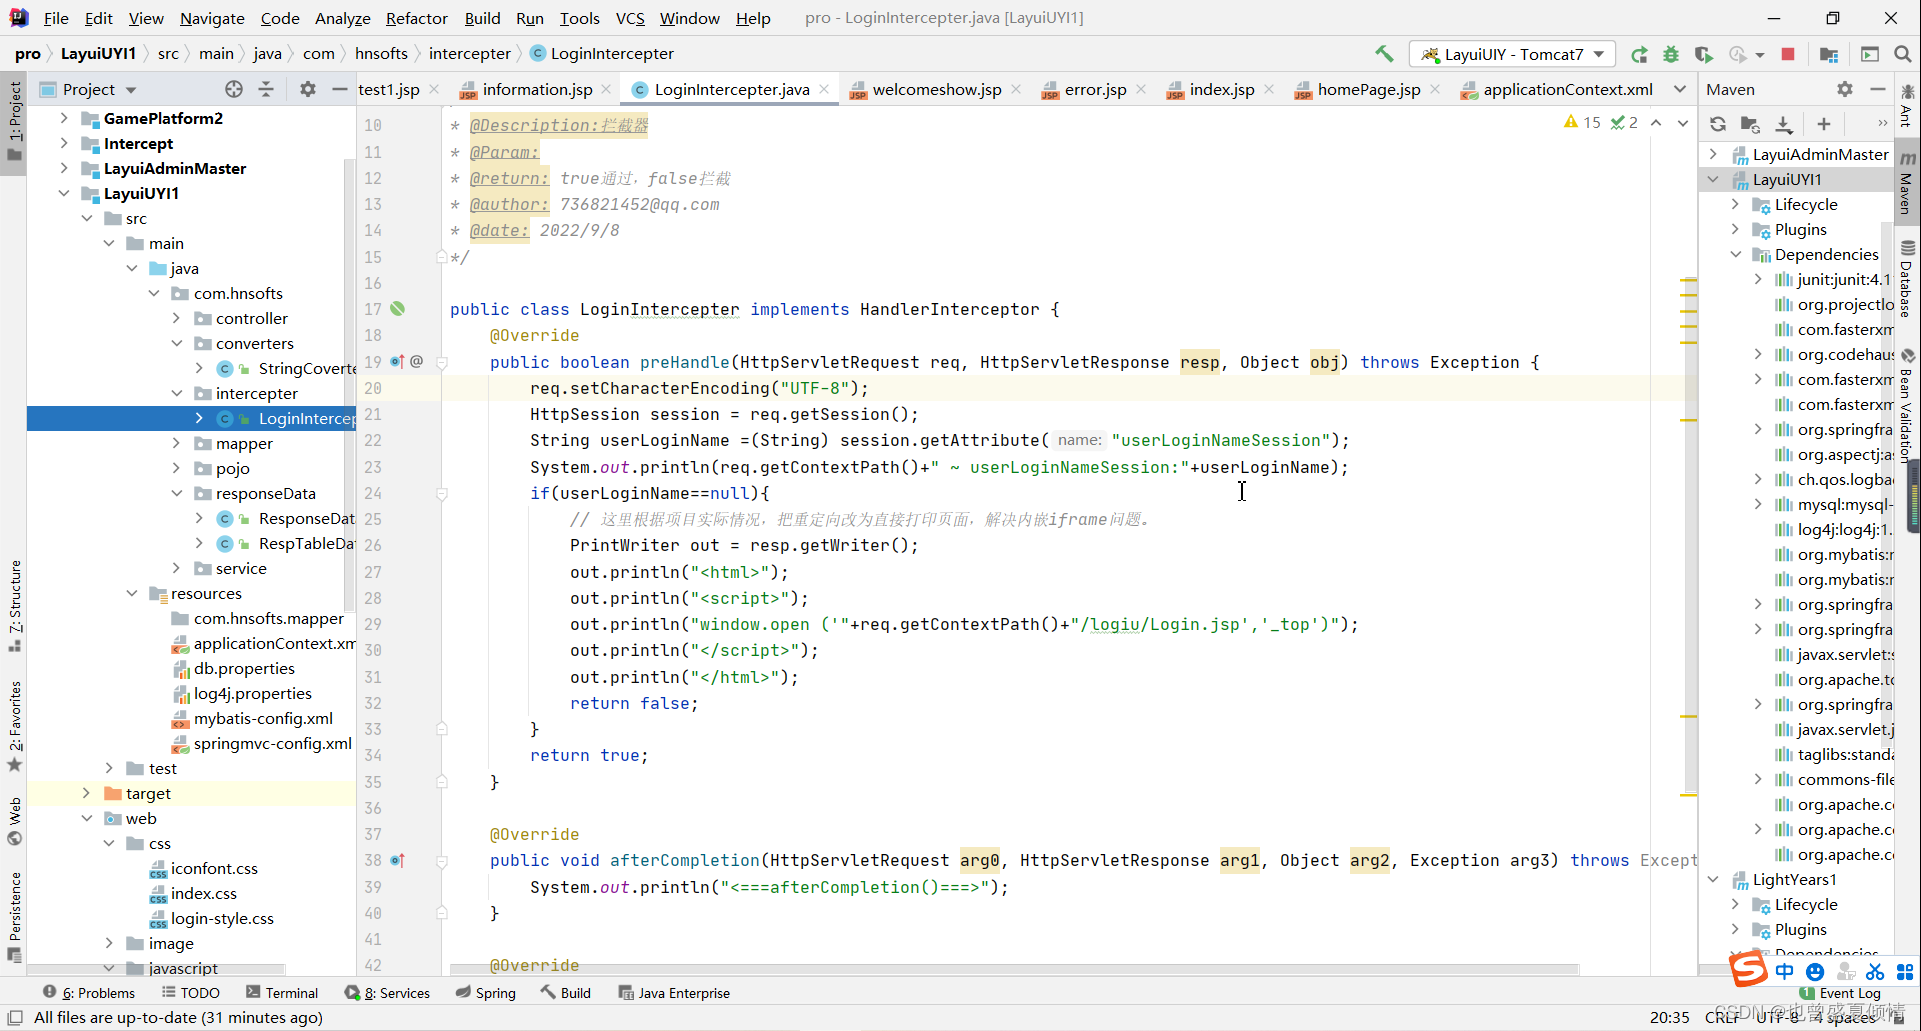Image resolution: width=1921 pixels, height=1031 pixels.
Task: Click the Rerun configuration icon
Action: (x=1639, y=54)
